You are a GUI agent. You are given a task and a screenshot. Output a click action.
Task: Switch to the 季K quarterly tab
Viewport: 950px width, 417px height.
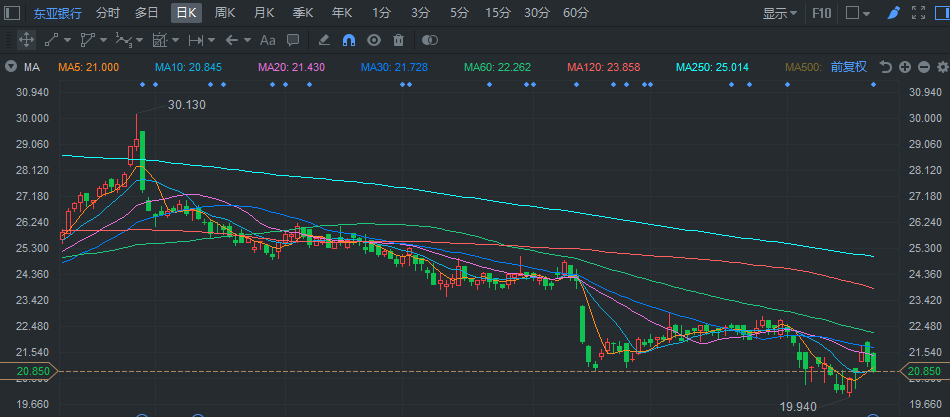[303, 13]
